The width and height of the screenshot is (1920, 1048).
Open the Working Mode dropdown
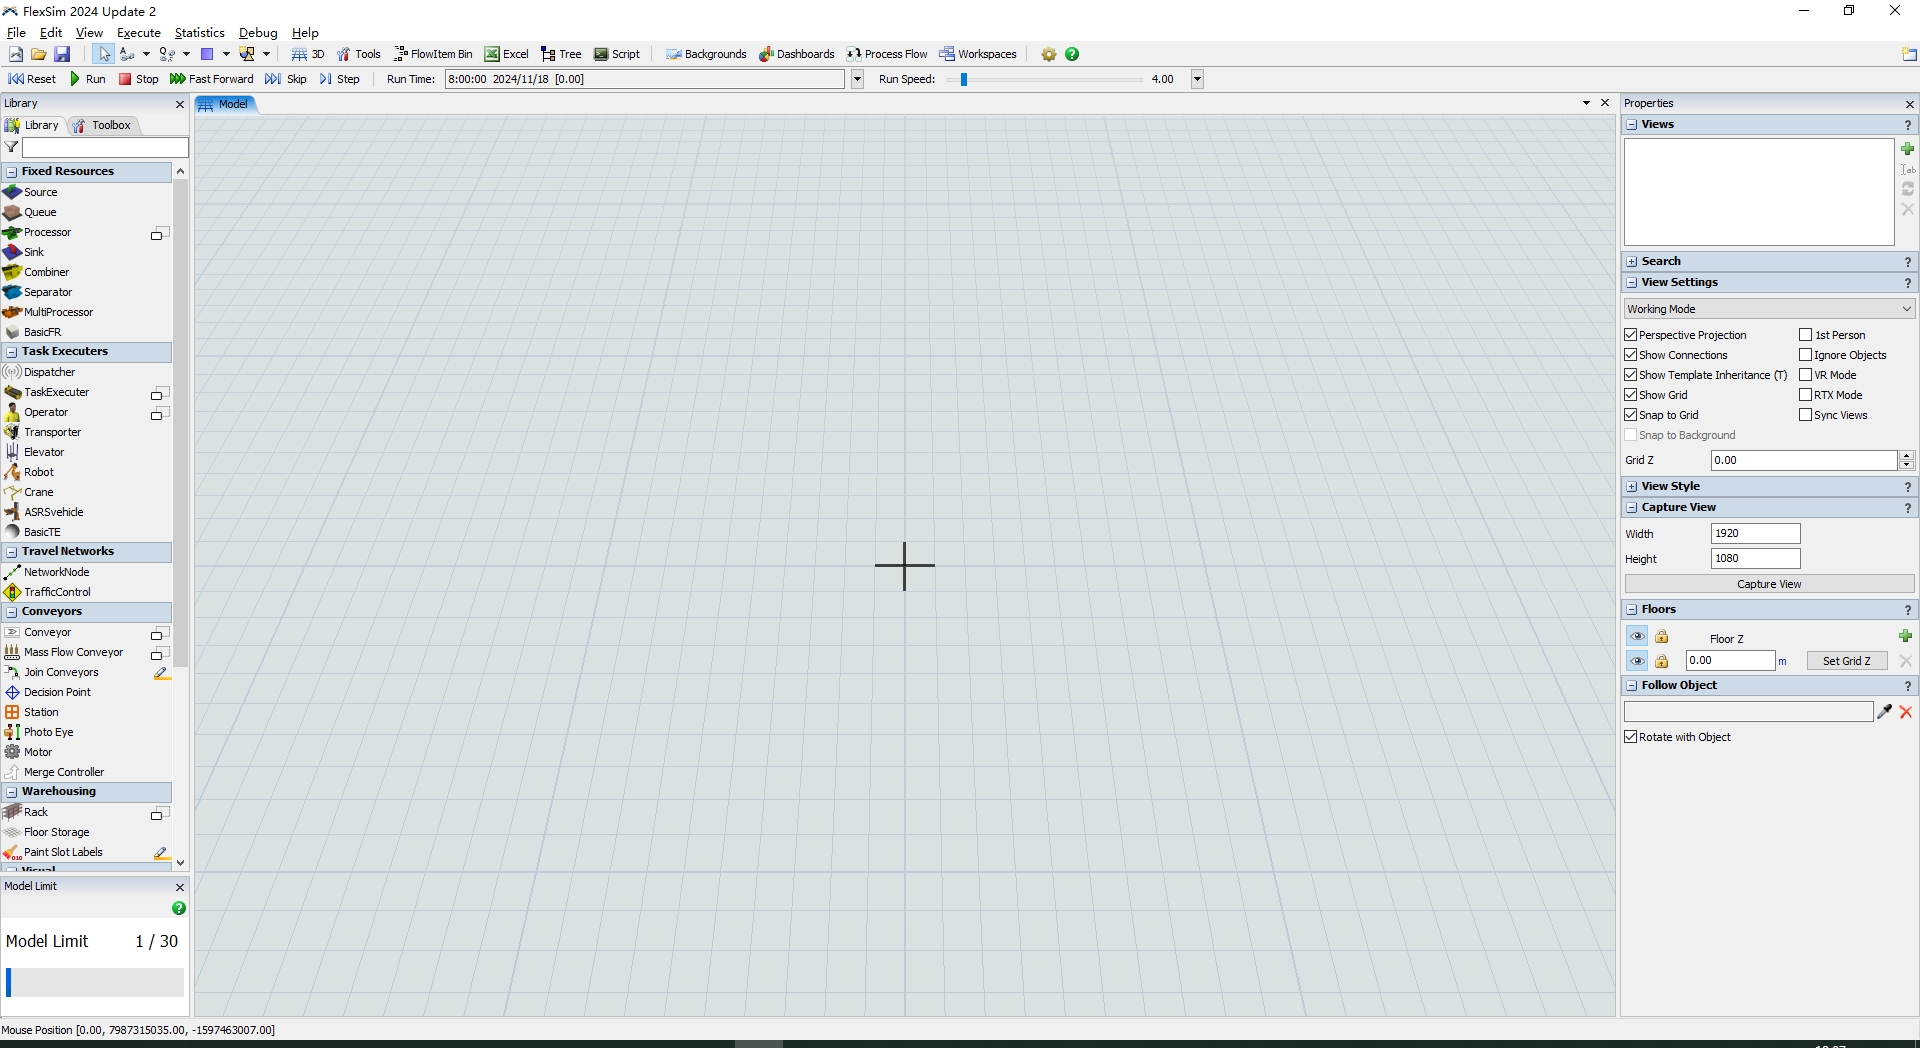(x=1769, y=309)
